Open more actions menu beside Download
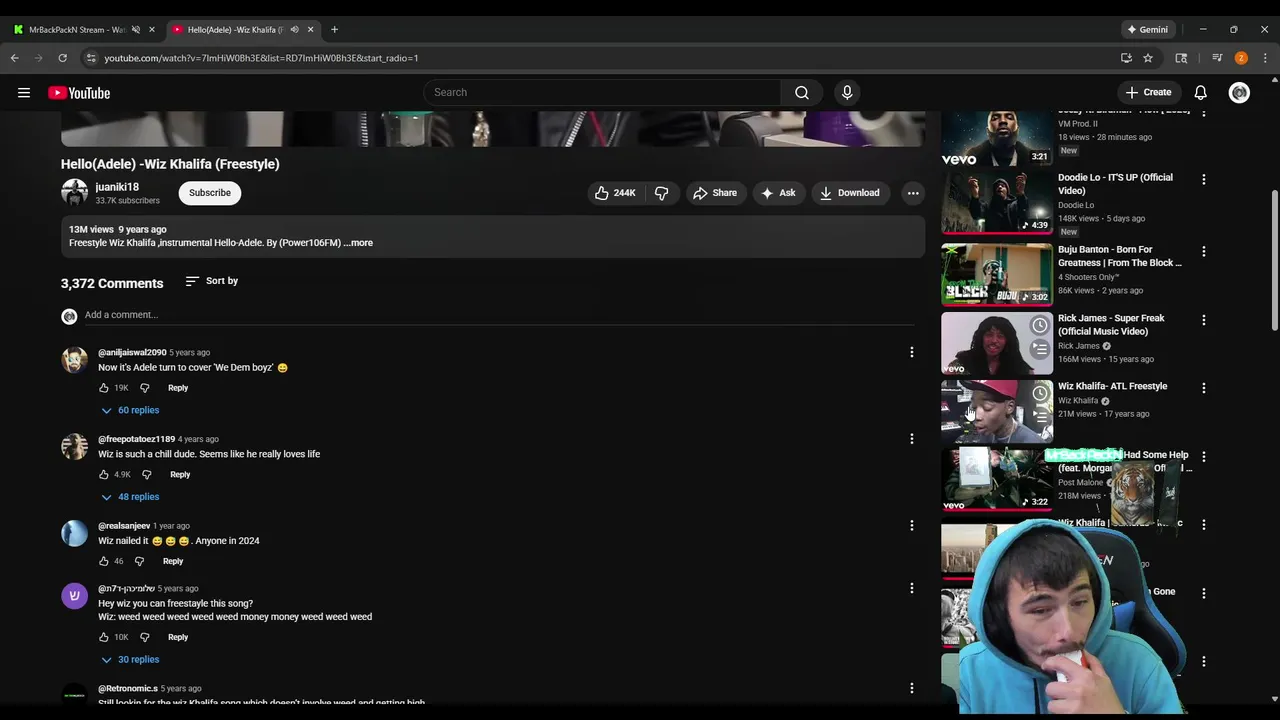Viewport: 1280px width, 720px height. pos(913,193)
